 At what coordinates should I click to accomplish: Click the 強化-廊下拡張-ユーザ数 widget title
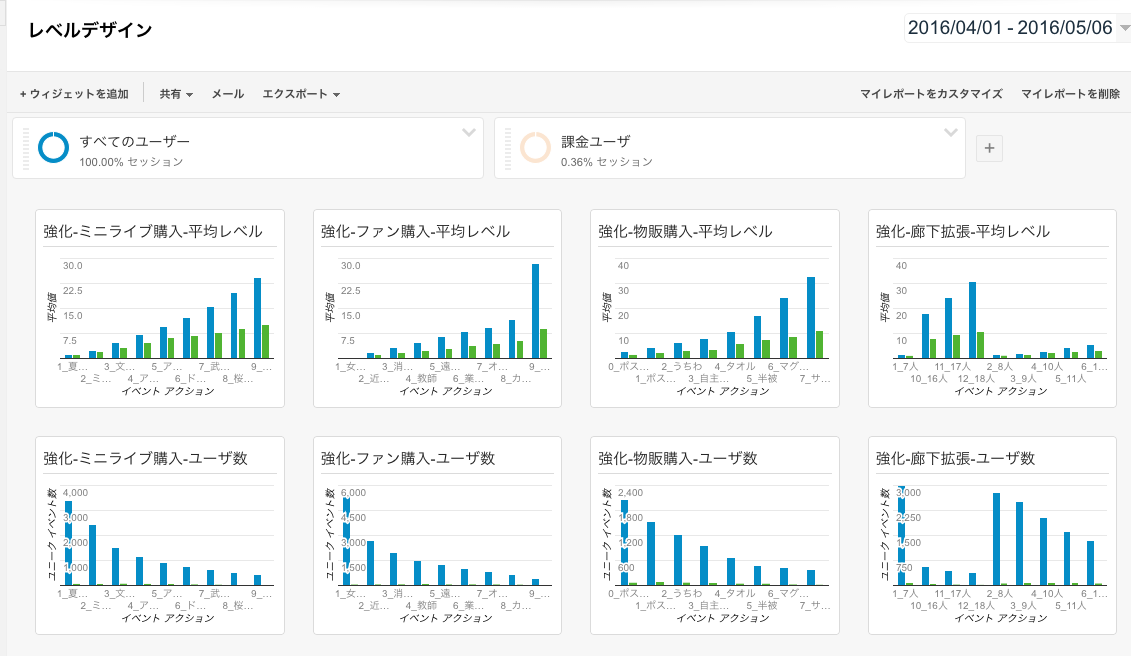click(955, 458)
